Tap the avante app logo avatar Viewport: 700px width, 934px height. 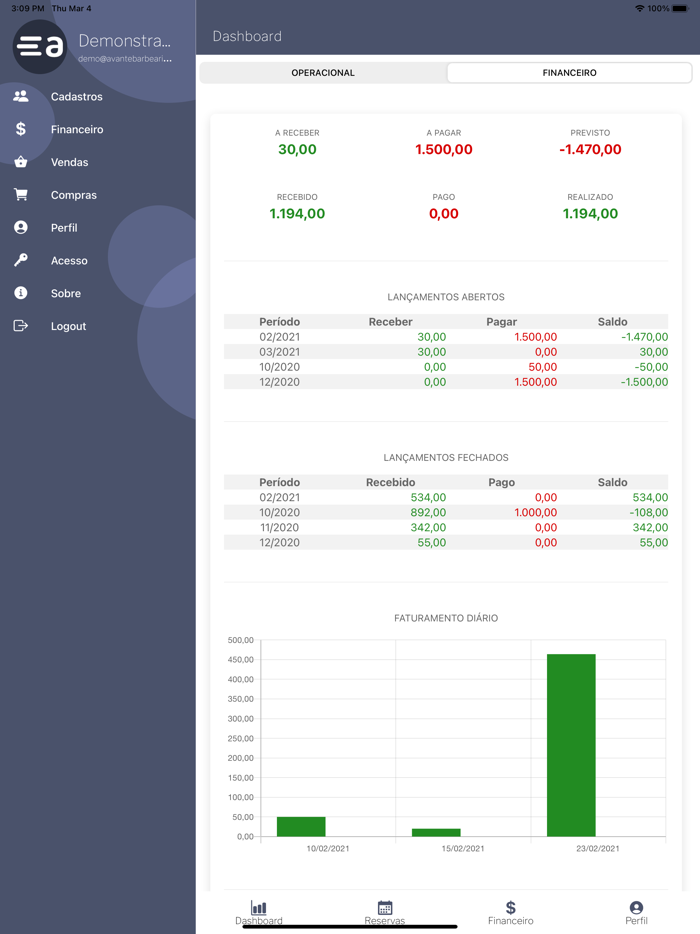pyautogui.click(x=40, y=46)
